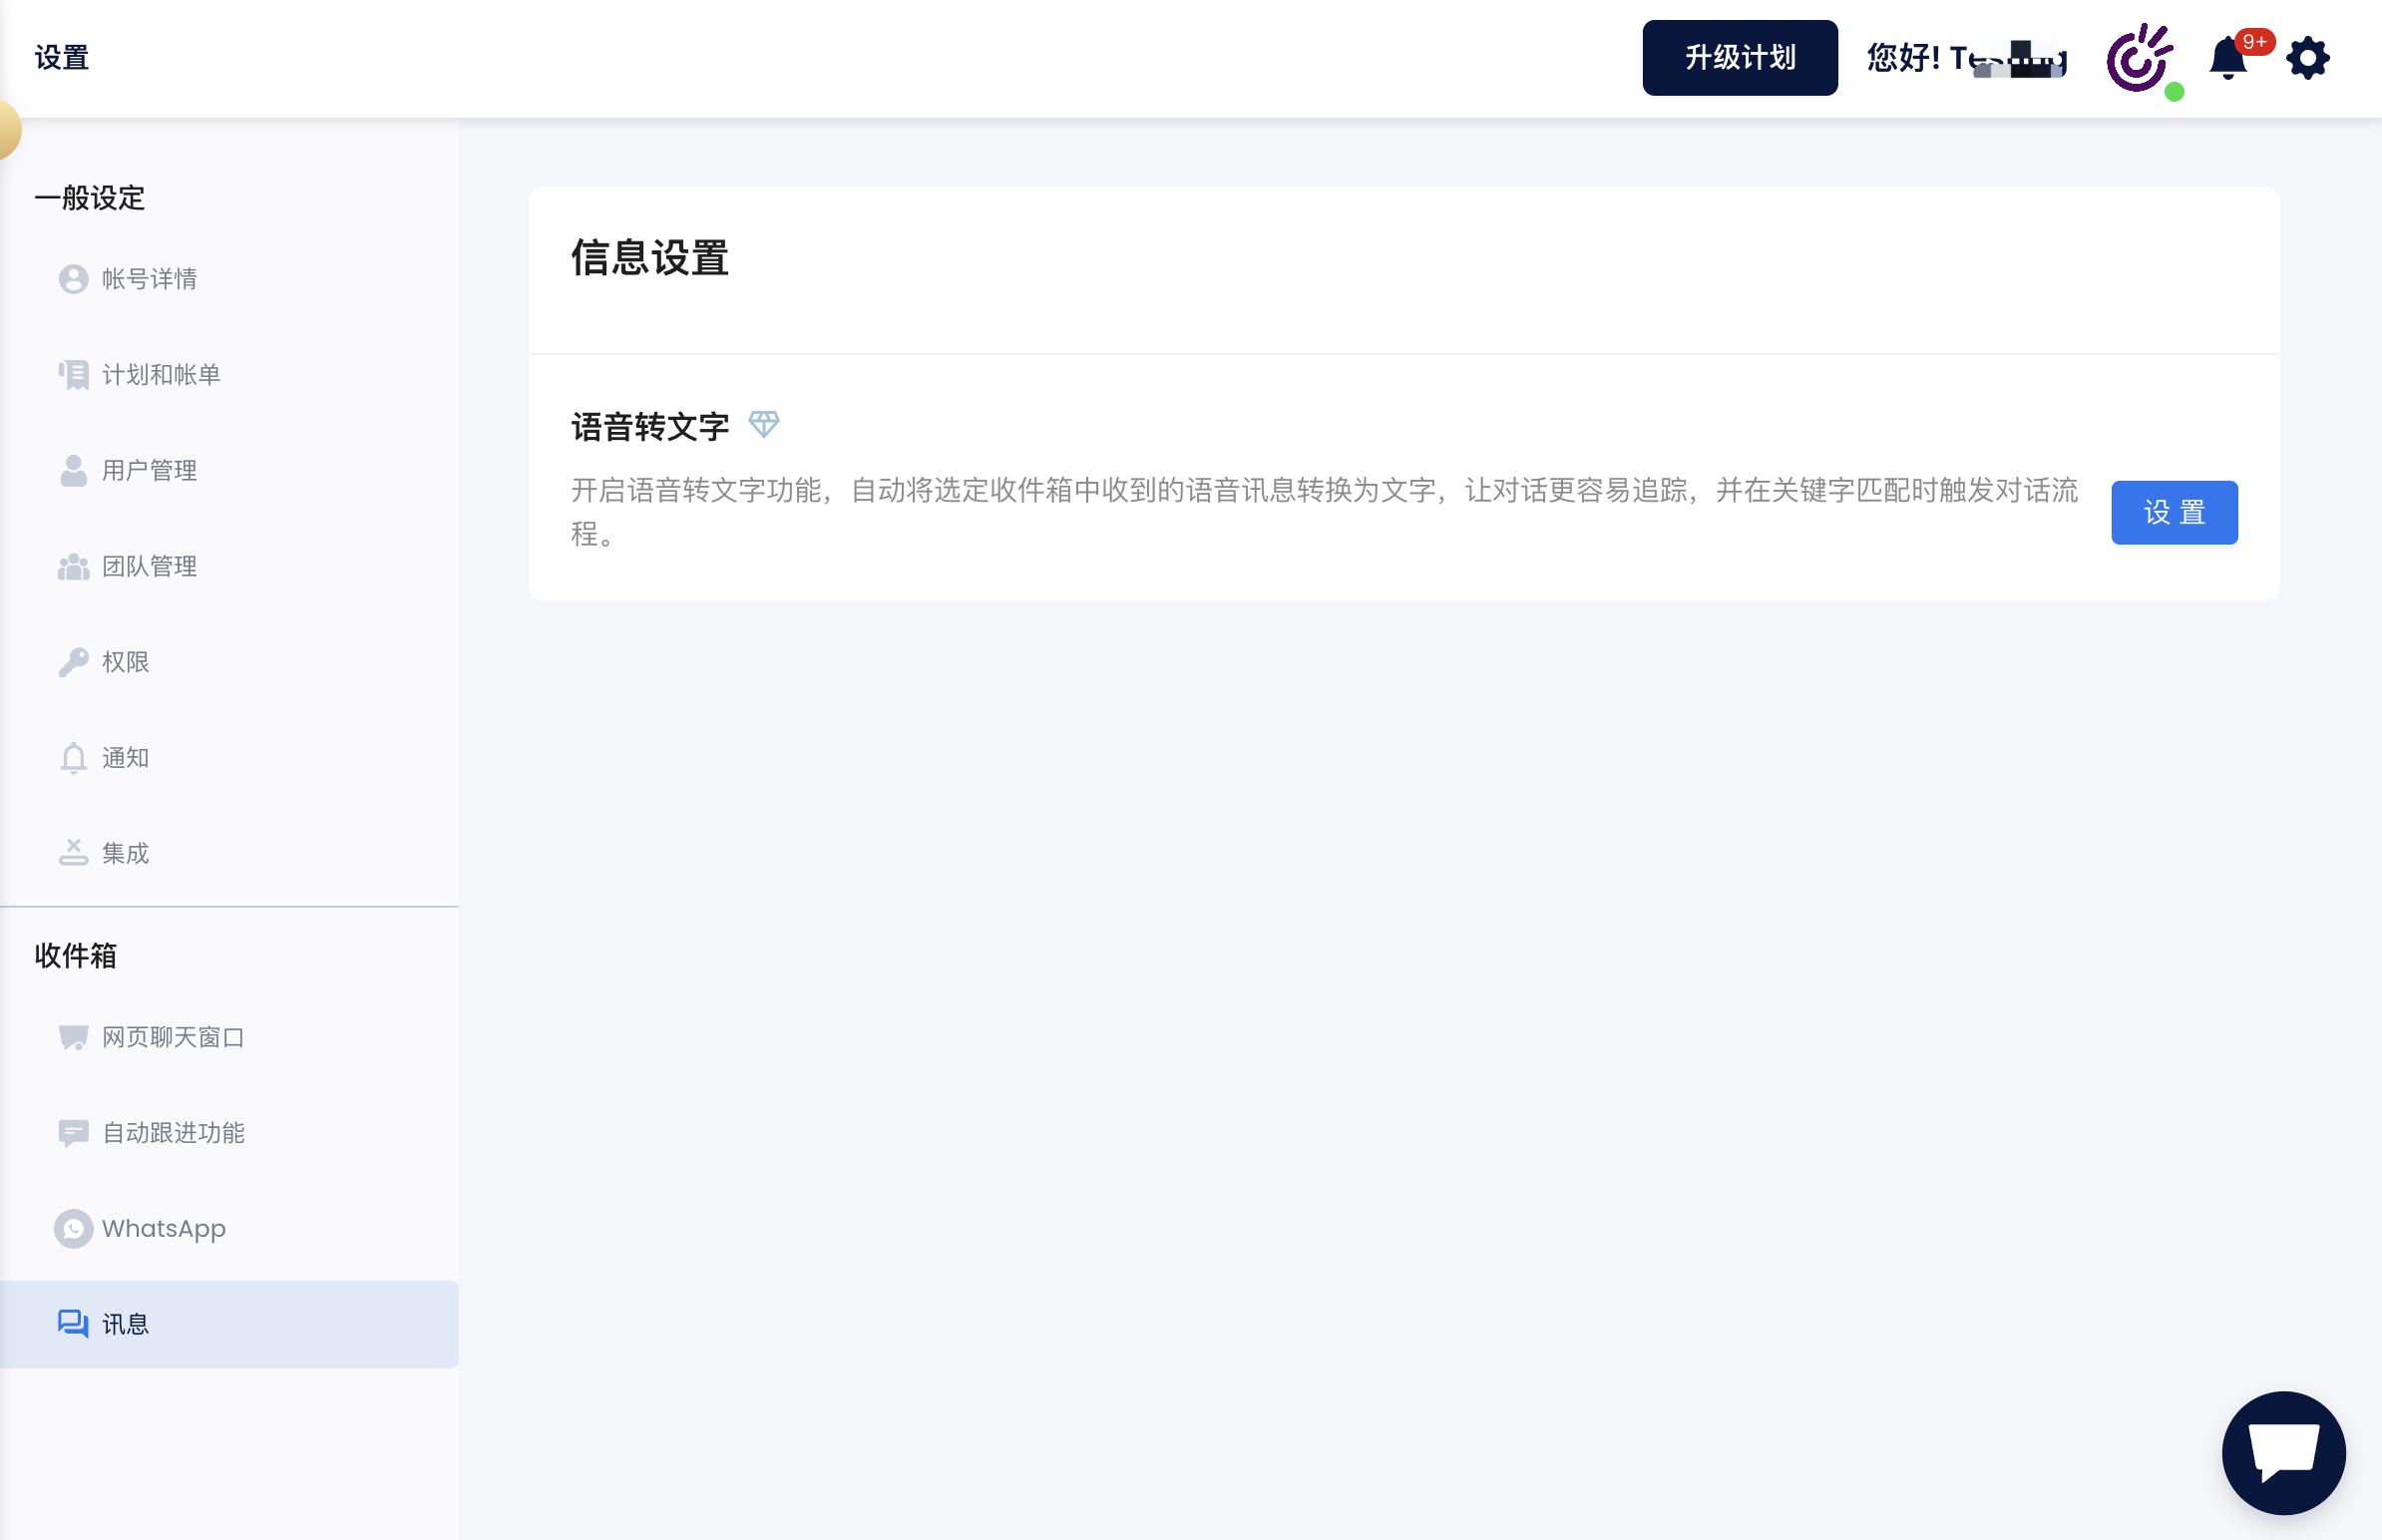Open 自动跟进功能 in the sidebar
This screenshot has width=2382, height=1540.
(173, 1133)
